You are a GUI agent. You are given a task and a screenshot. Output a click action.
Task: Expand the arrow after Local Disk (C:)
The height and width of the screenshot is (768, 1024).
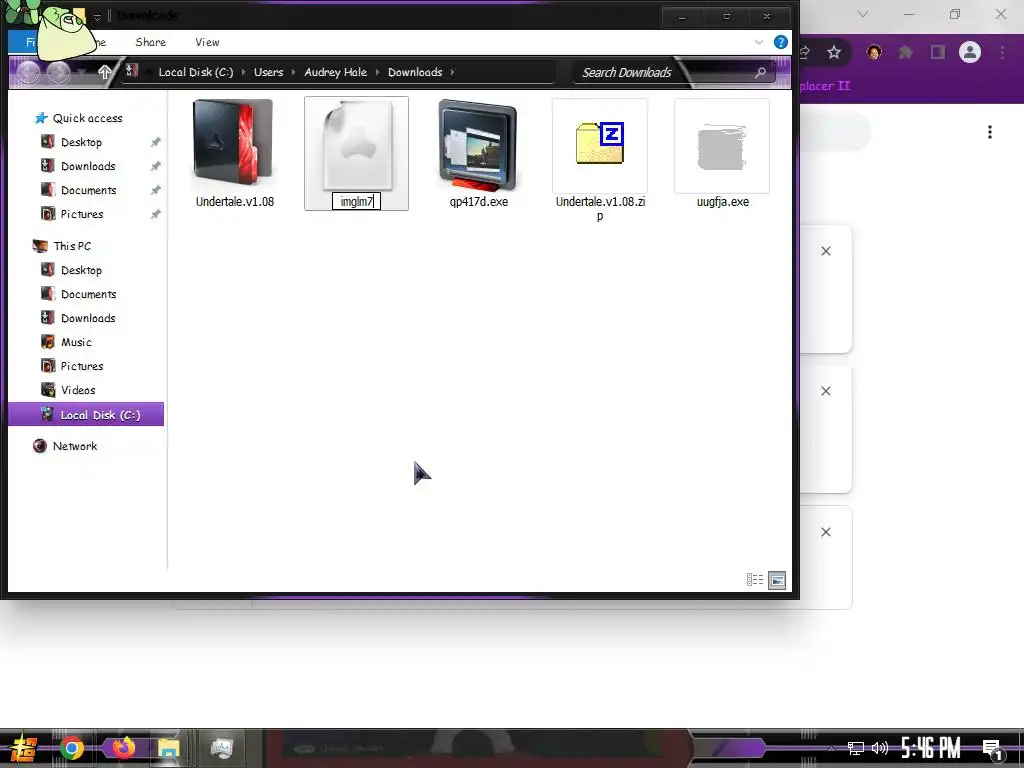[x=244, y=72]
